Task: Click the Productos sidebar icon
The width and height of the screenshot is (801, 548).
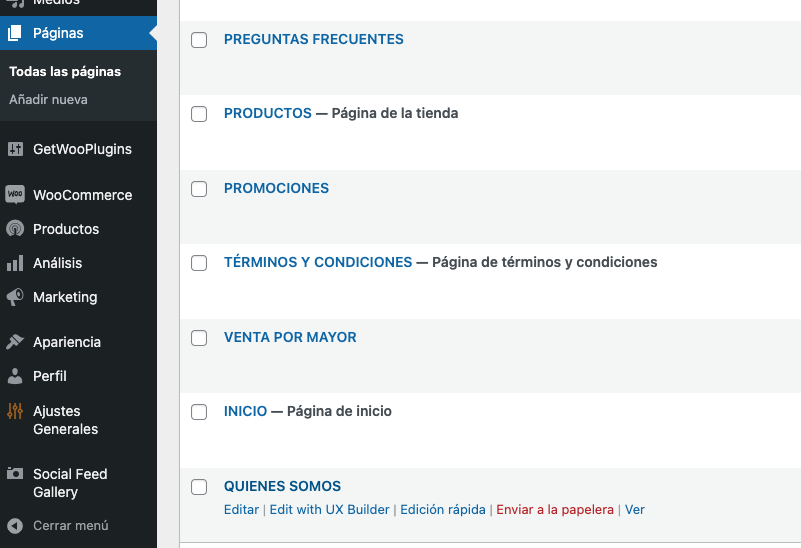Action: point(15,229)
